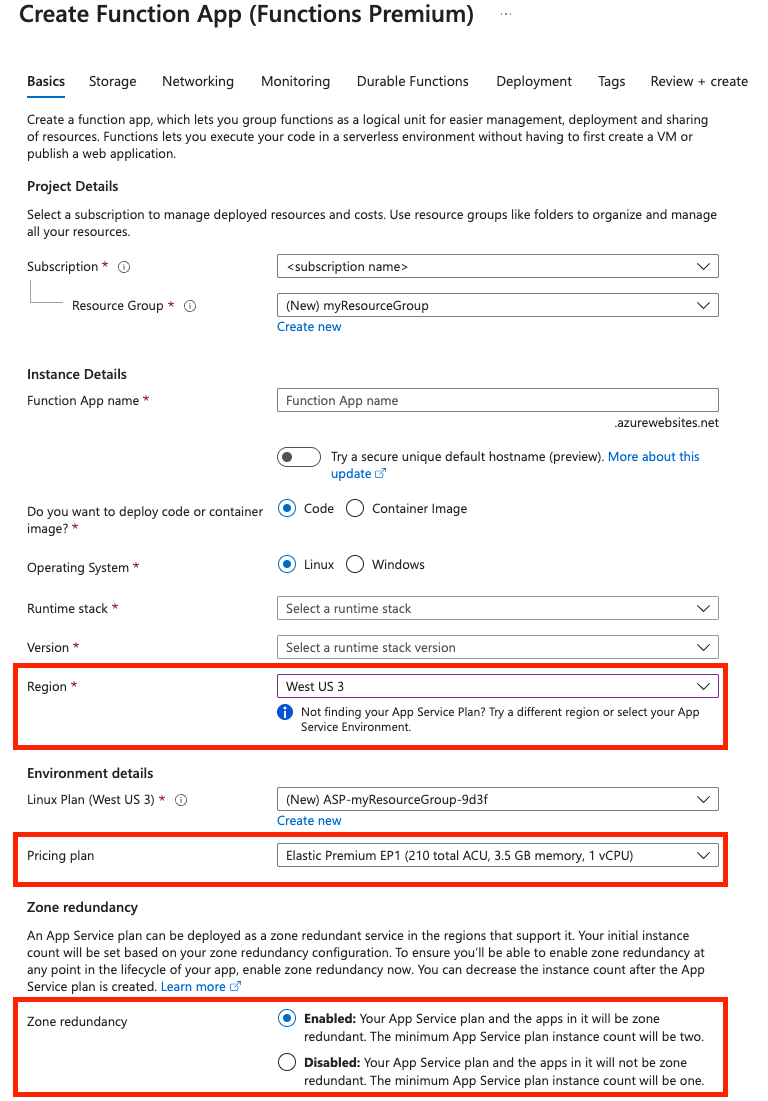Click the Function App name input field

(497, 399)
